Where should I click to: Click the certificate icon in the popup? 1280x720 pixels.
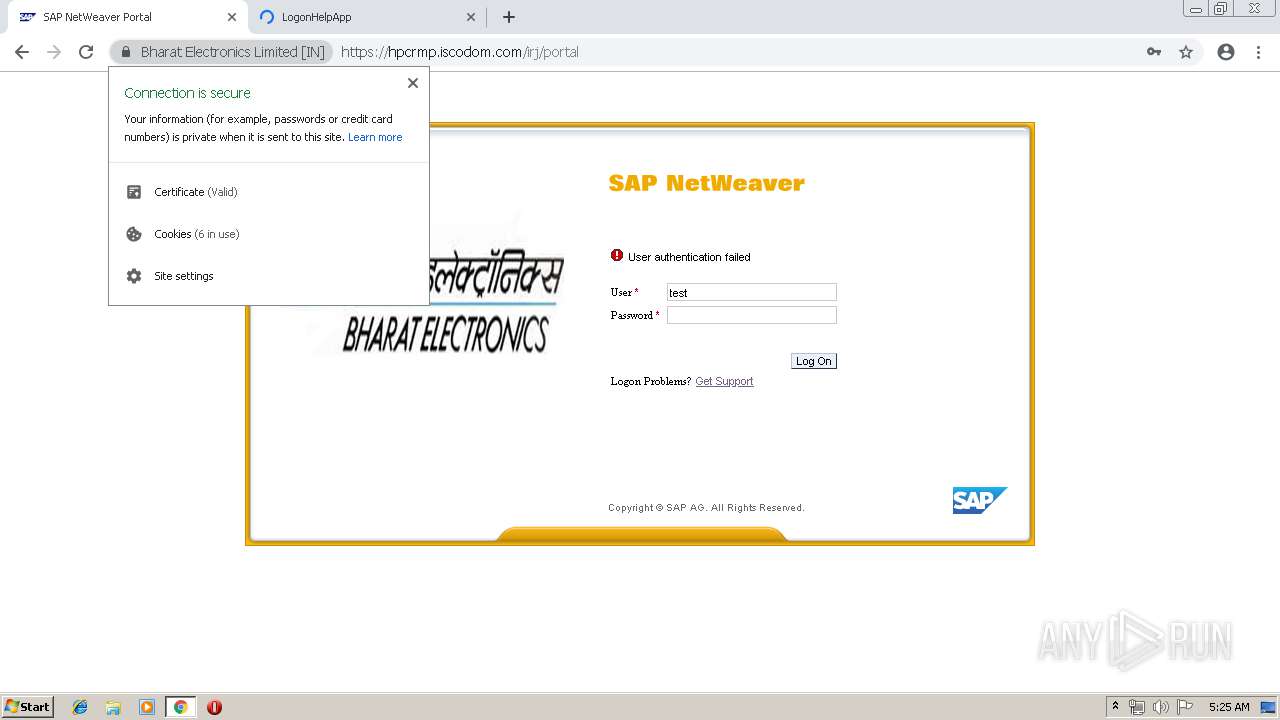click(134, 192)
